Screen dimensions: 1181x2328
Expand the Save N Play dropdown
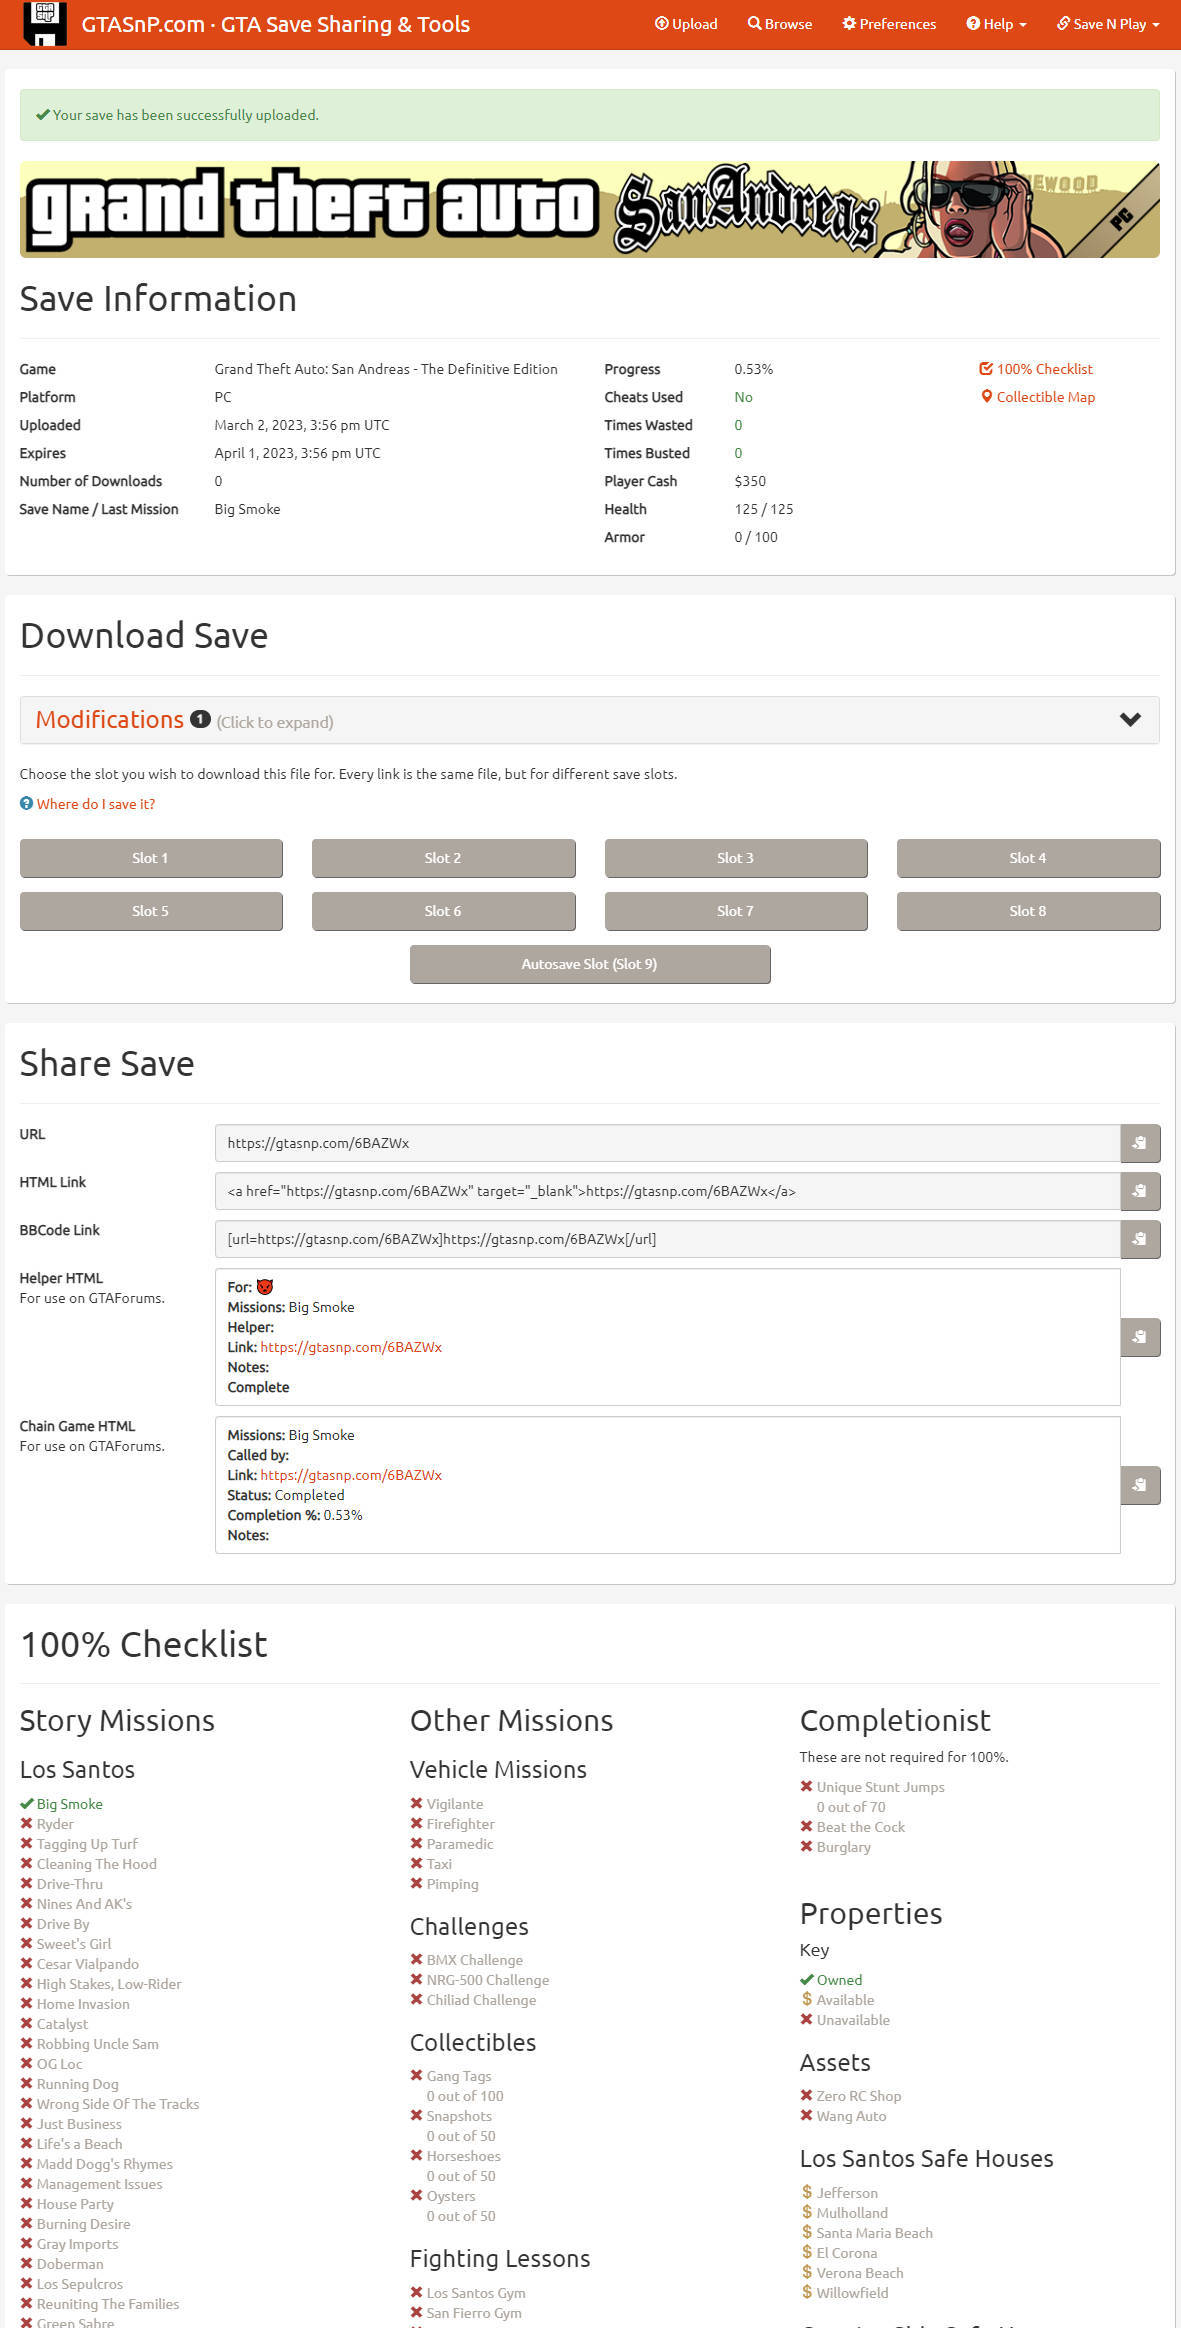coord(1108,24)
